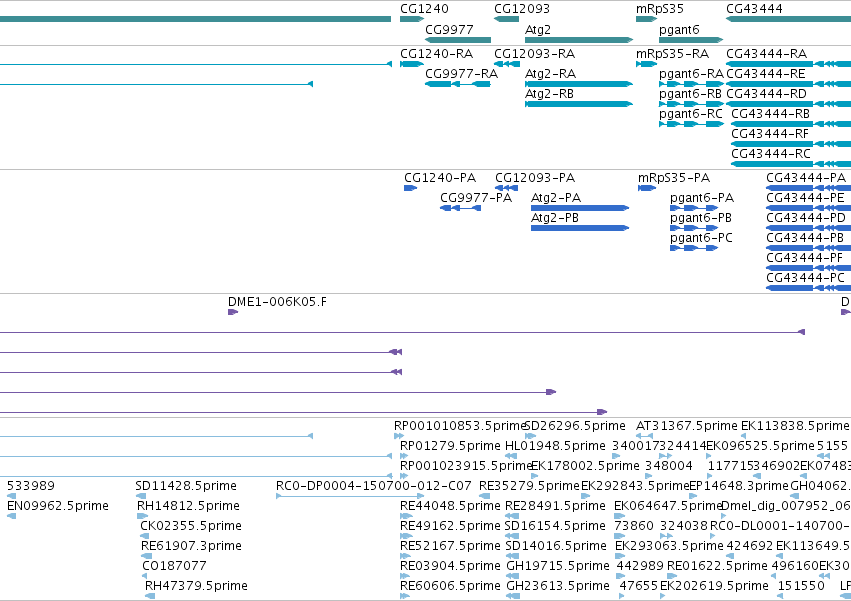
Task: Select transcript CG43444-RF
Action: click(x=791, y=144)
